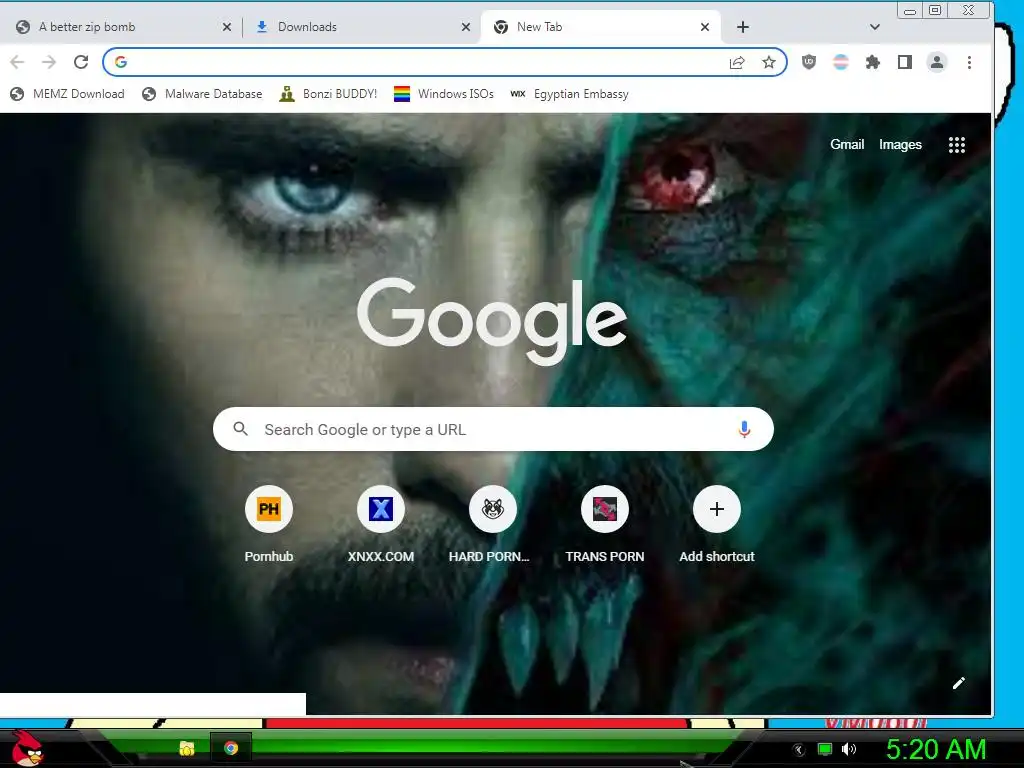This screenshot has height=768, width=1024.
Task: Open the Extensions puzzle piece menu
Action: (872, 62)
